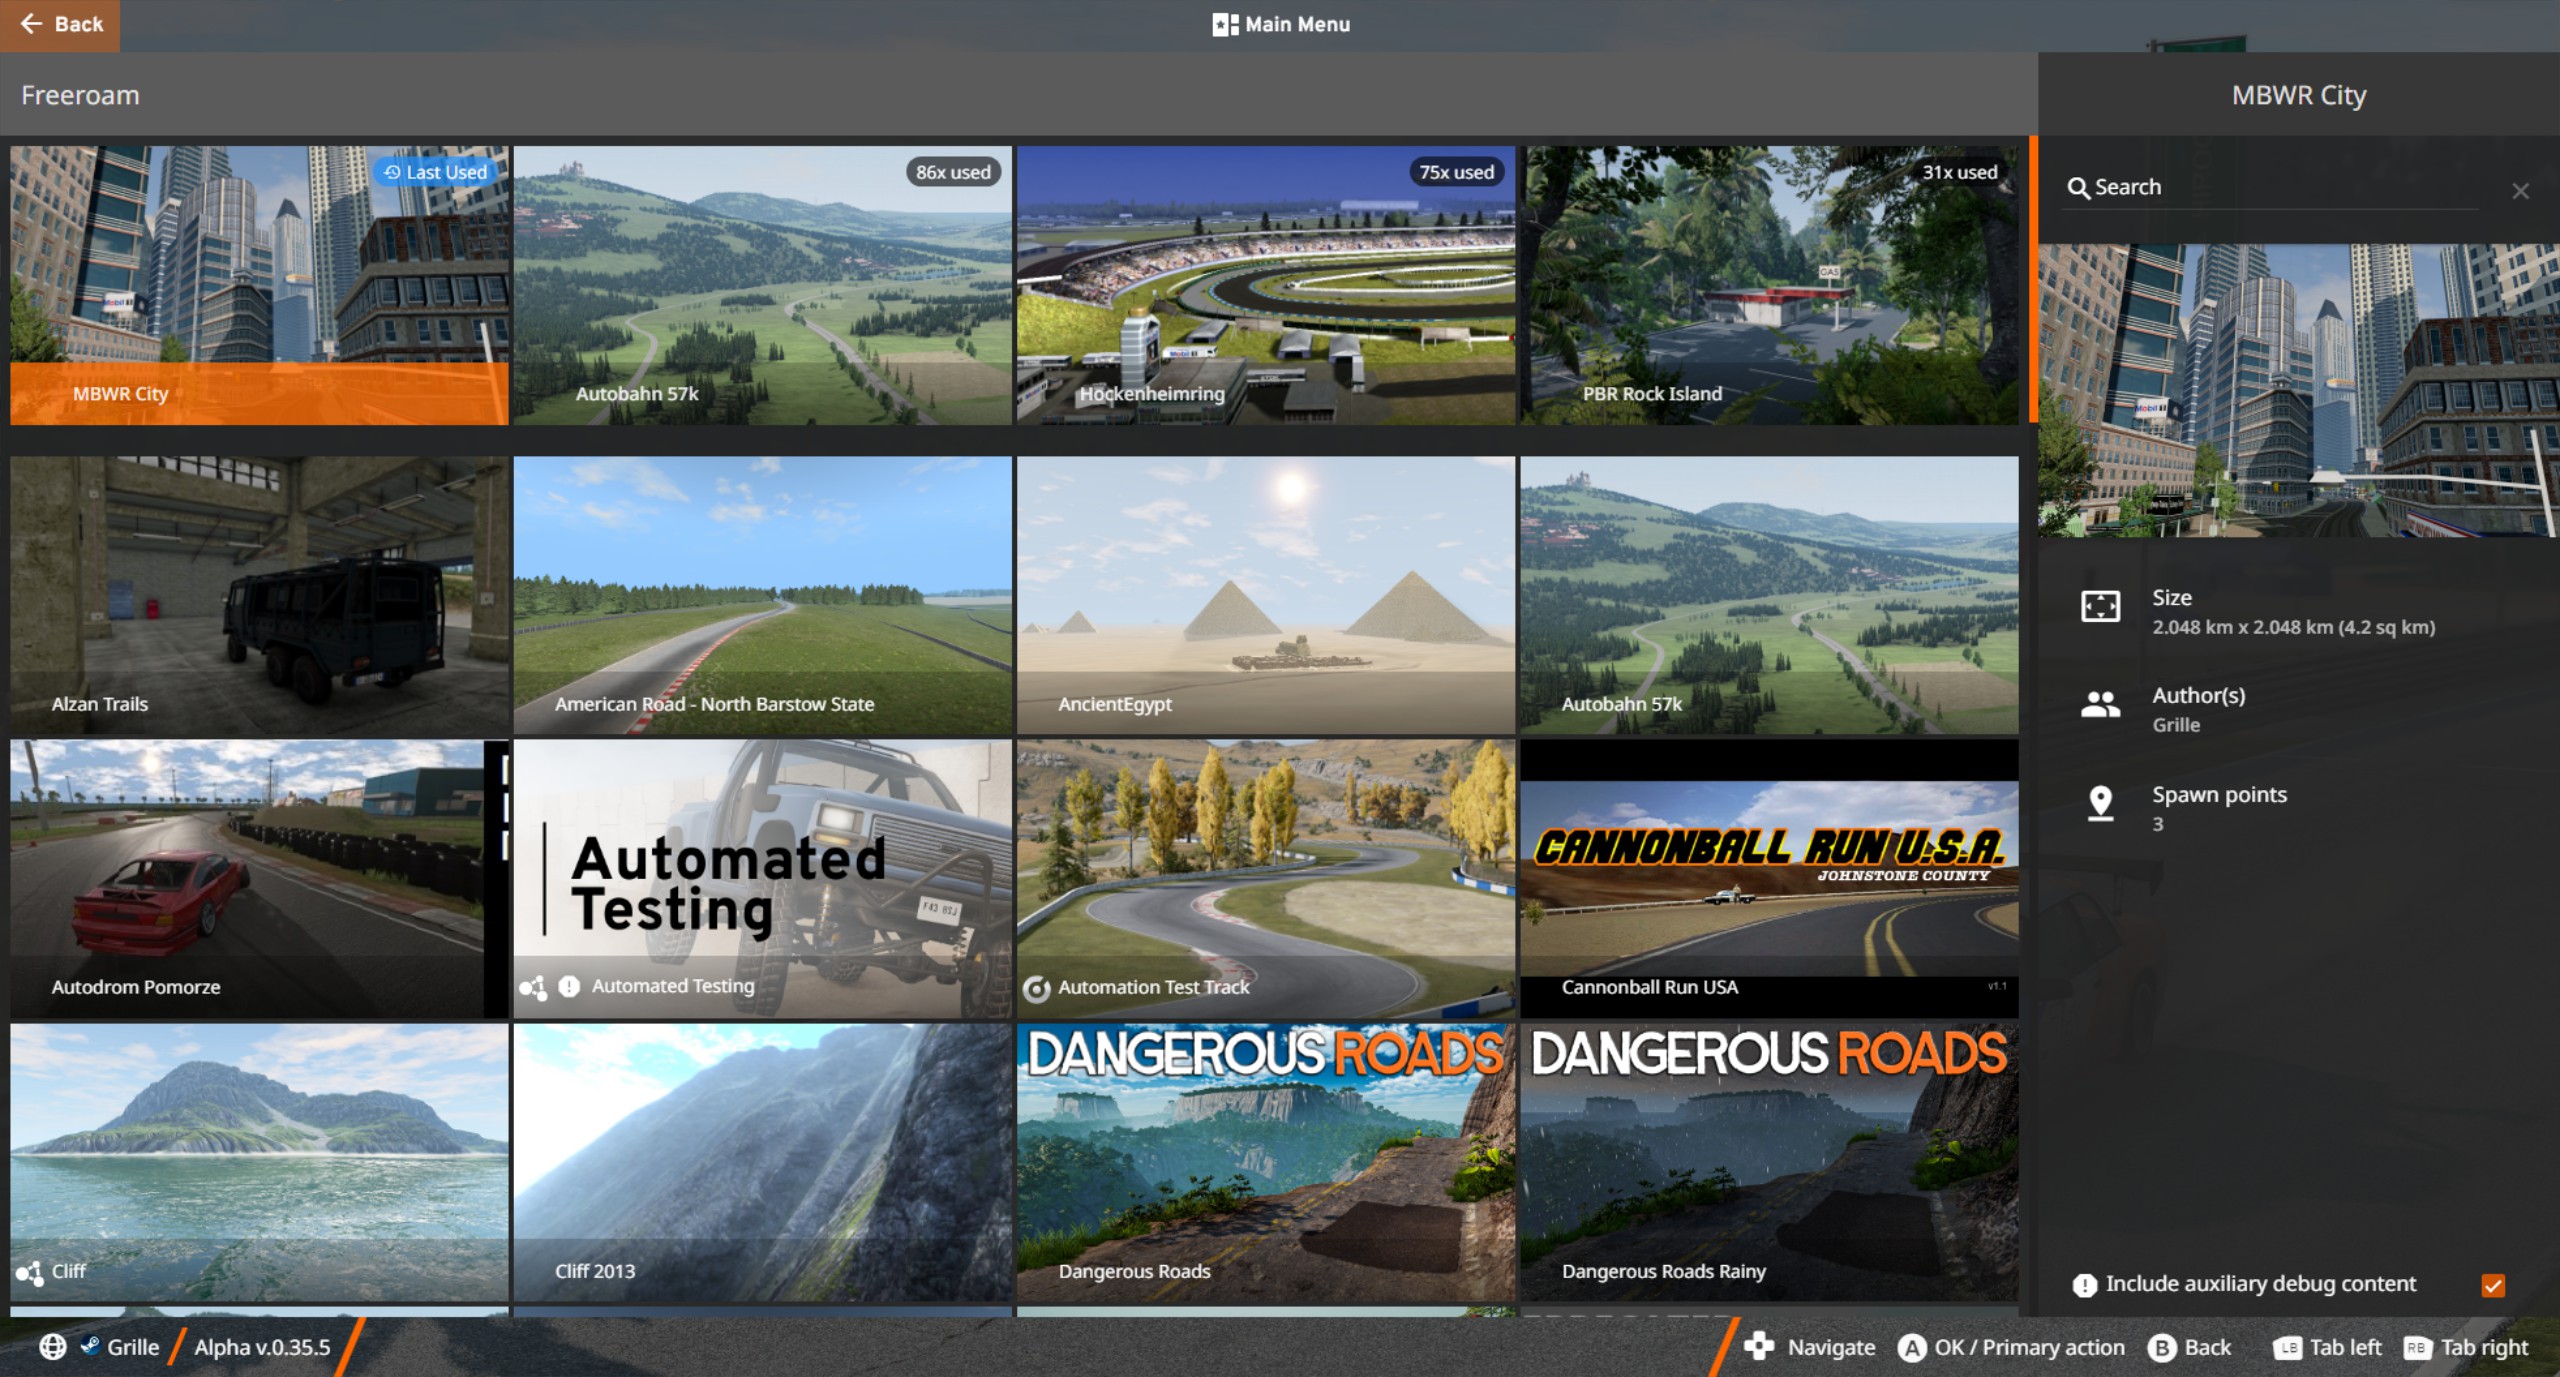Click Alpha v.0.35.5 version label

[x=262, y=1347]
